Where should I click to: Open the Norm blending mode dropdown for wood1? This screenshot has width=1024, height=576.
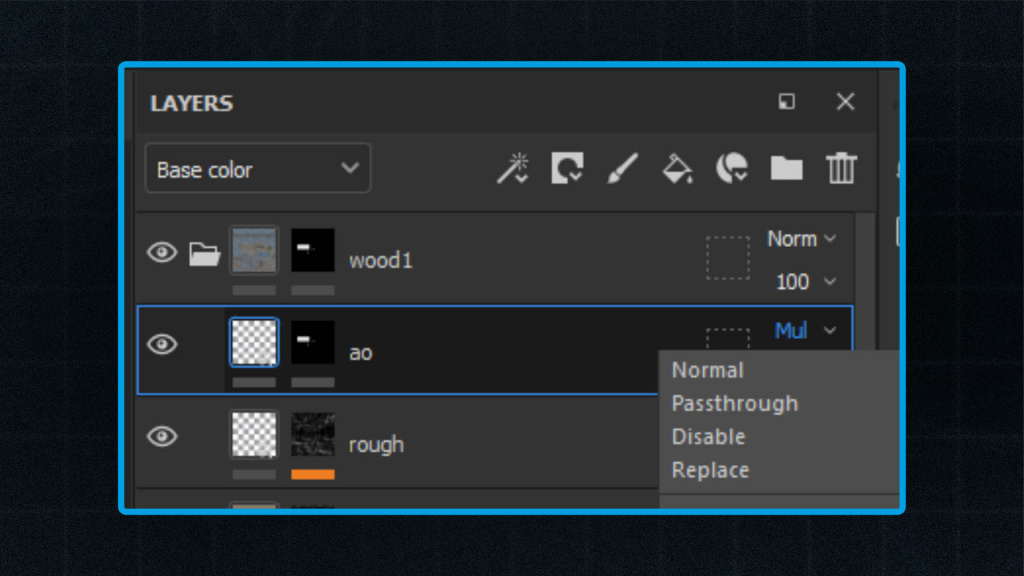pyautogui.click(x=801, y=239)
